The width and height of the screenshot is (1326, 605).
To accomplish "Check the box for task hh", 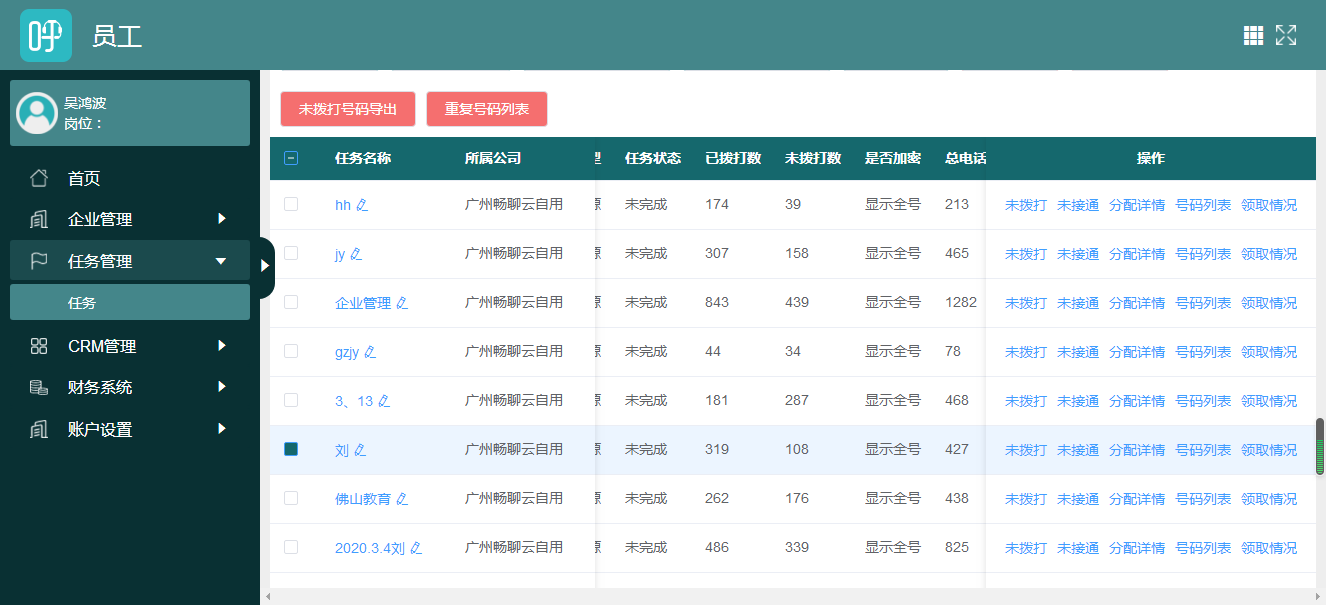I will tap(291, 204).
